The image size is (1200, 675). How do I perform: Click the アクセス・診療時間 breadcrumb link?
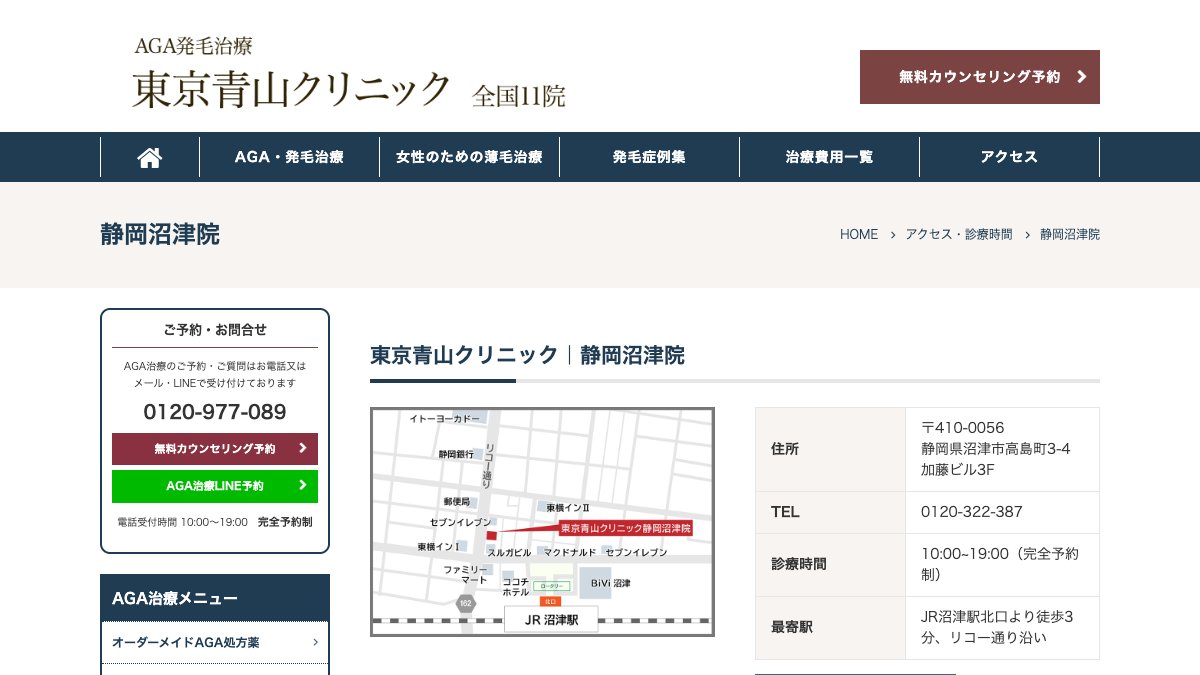(x=959, y=234)
